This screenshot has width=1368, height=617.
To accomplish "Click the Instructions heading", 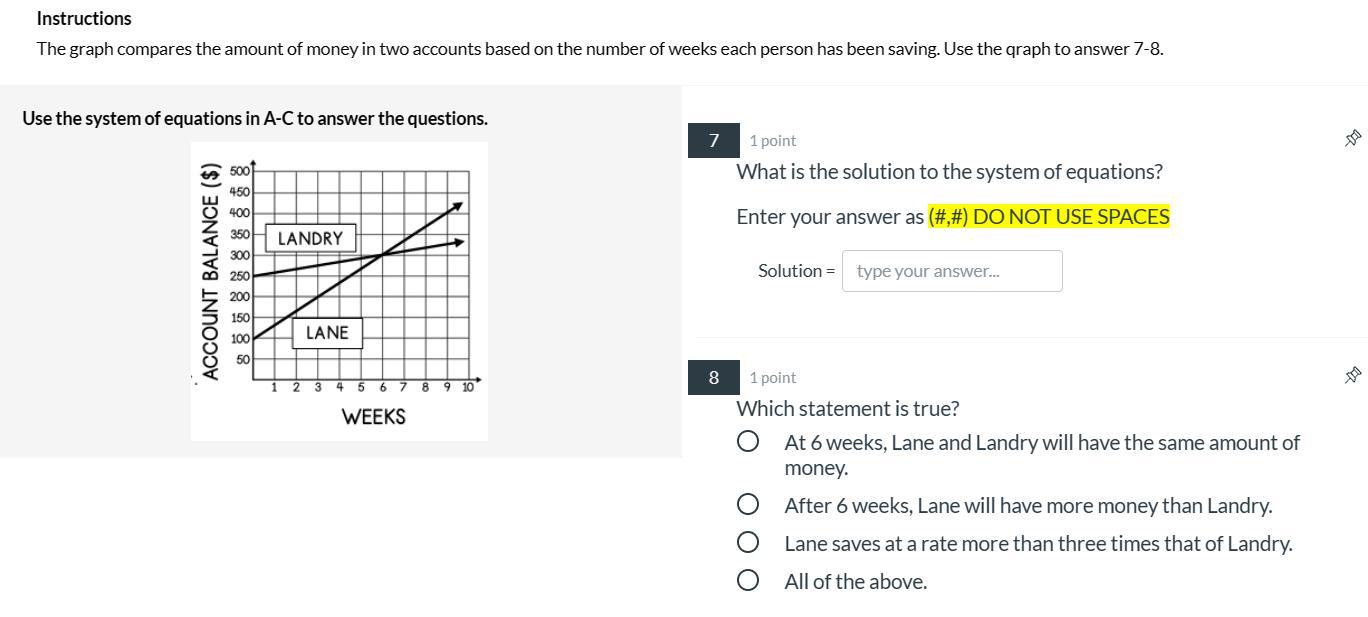I will coord(84,18).
